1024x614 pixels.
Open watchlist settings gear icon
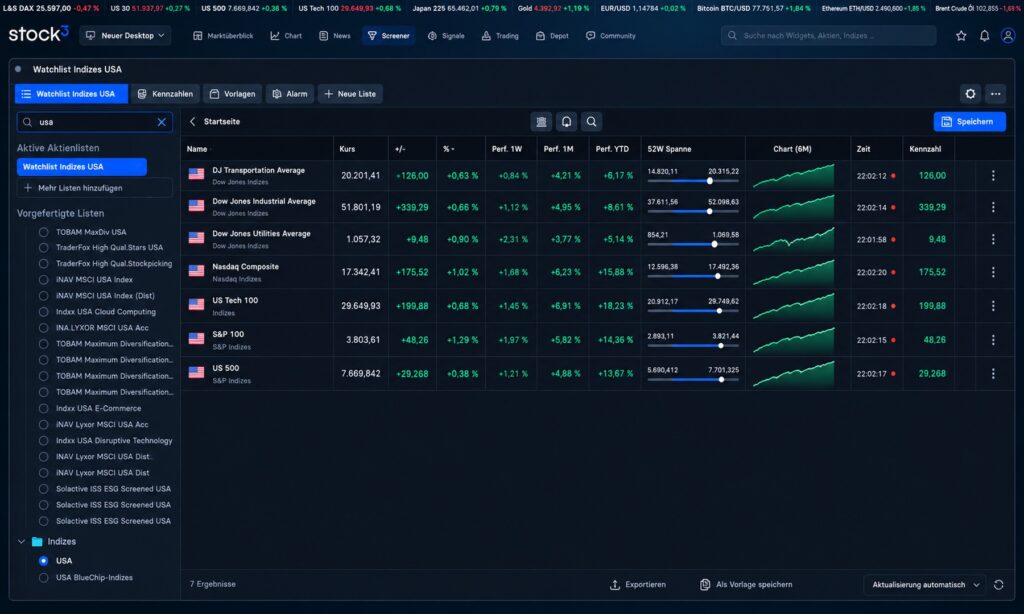970,94
